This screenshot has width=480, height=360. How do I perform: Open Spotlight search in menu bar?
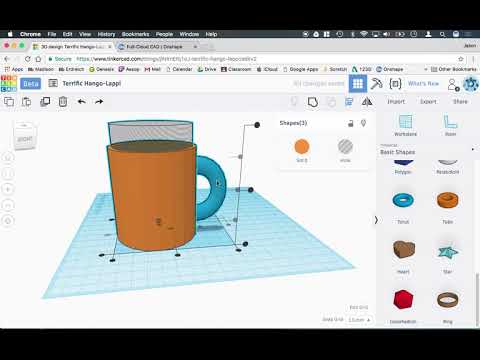click(x=442, y=34)
